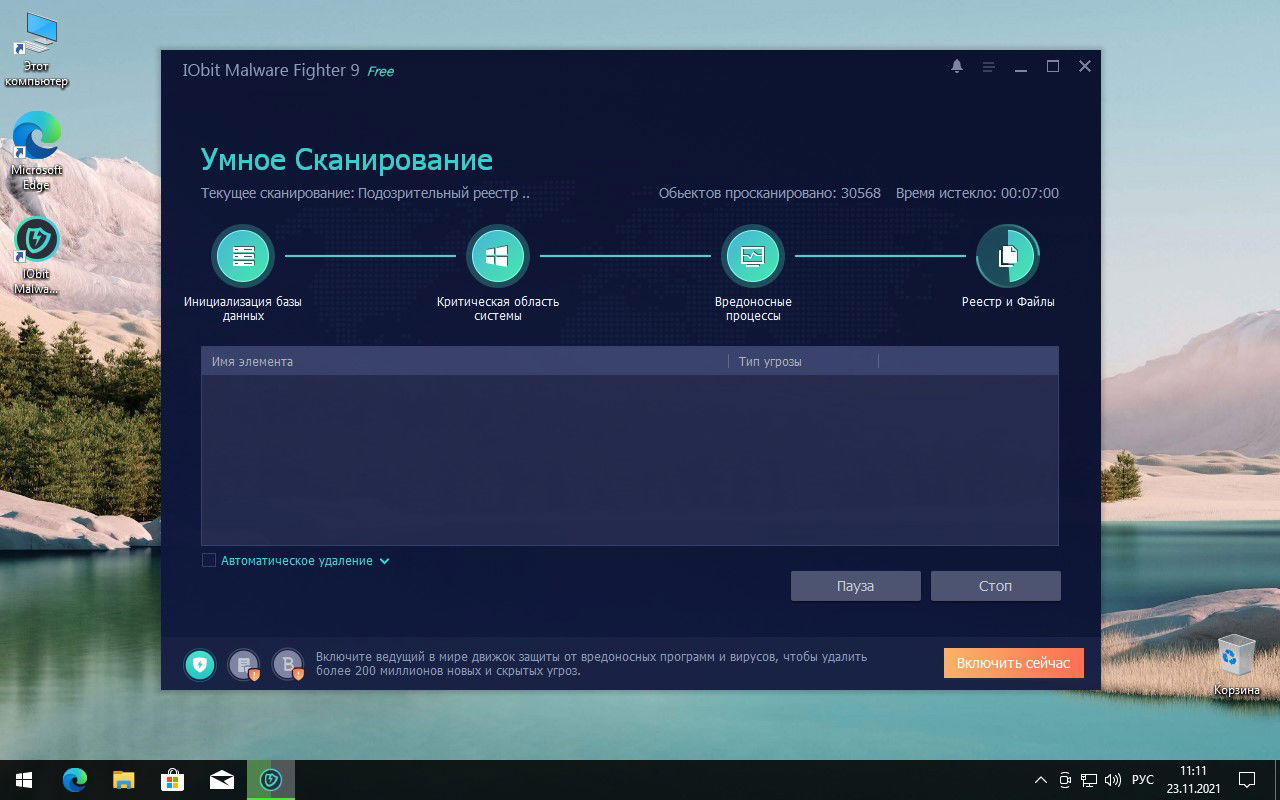The image size is (1280, 800).
Task: Click the volume speaker tray icon
Action: click(1114, 780)
